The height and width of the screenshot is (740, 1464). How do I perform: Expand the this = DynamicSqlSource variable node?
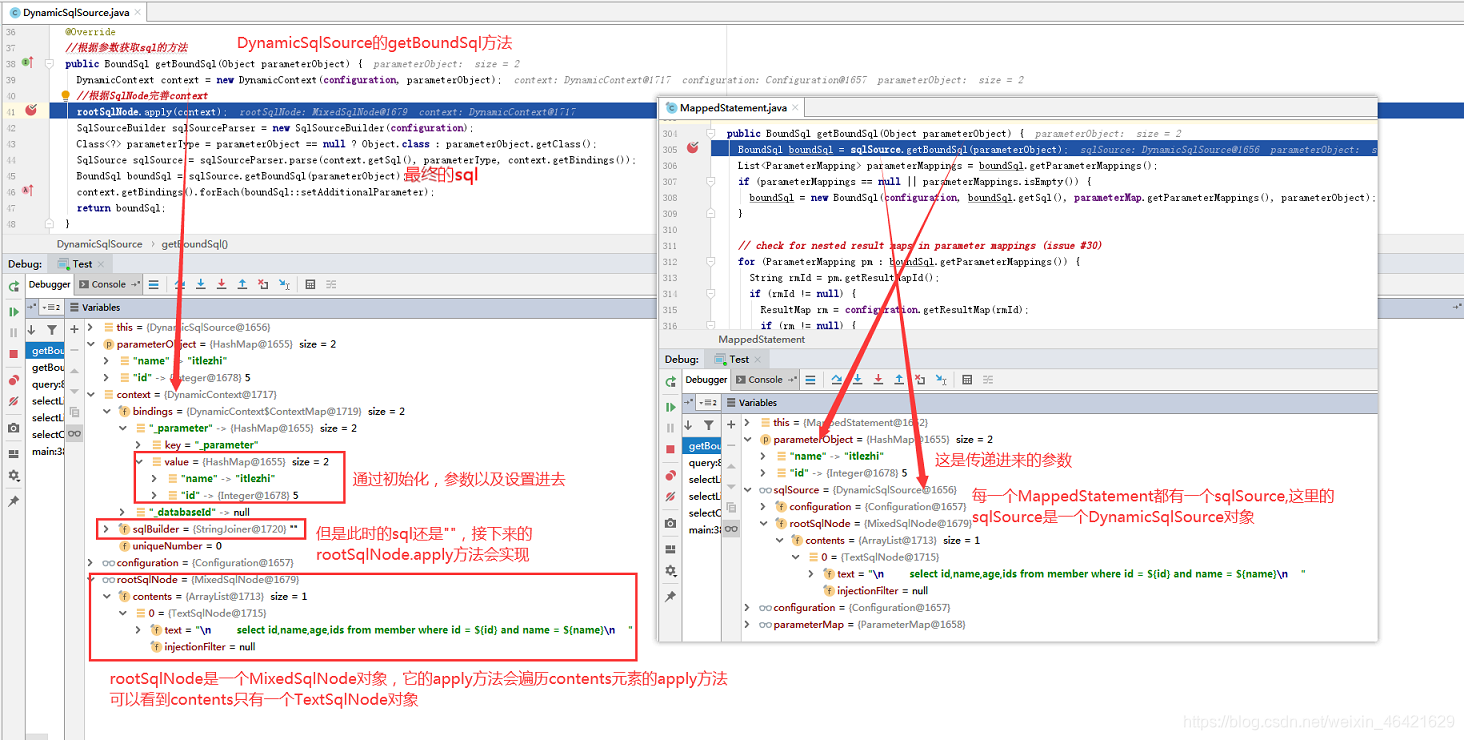(x=91, y=327)
